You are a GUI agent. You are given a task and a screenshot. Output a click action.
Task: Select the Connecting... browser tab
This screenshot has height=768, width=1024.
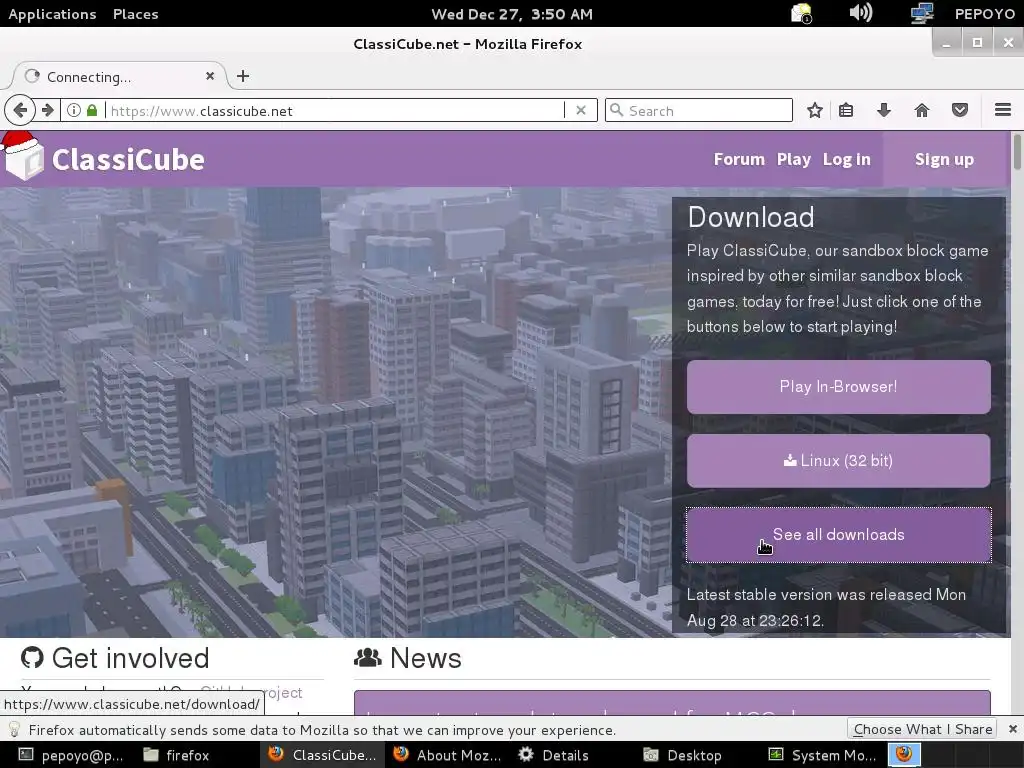(118, 76)
